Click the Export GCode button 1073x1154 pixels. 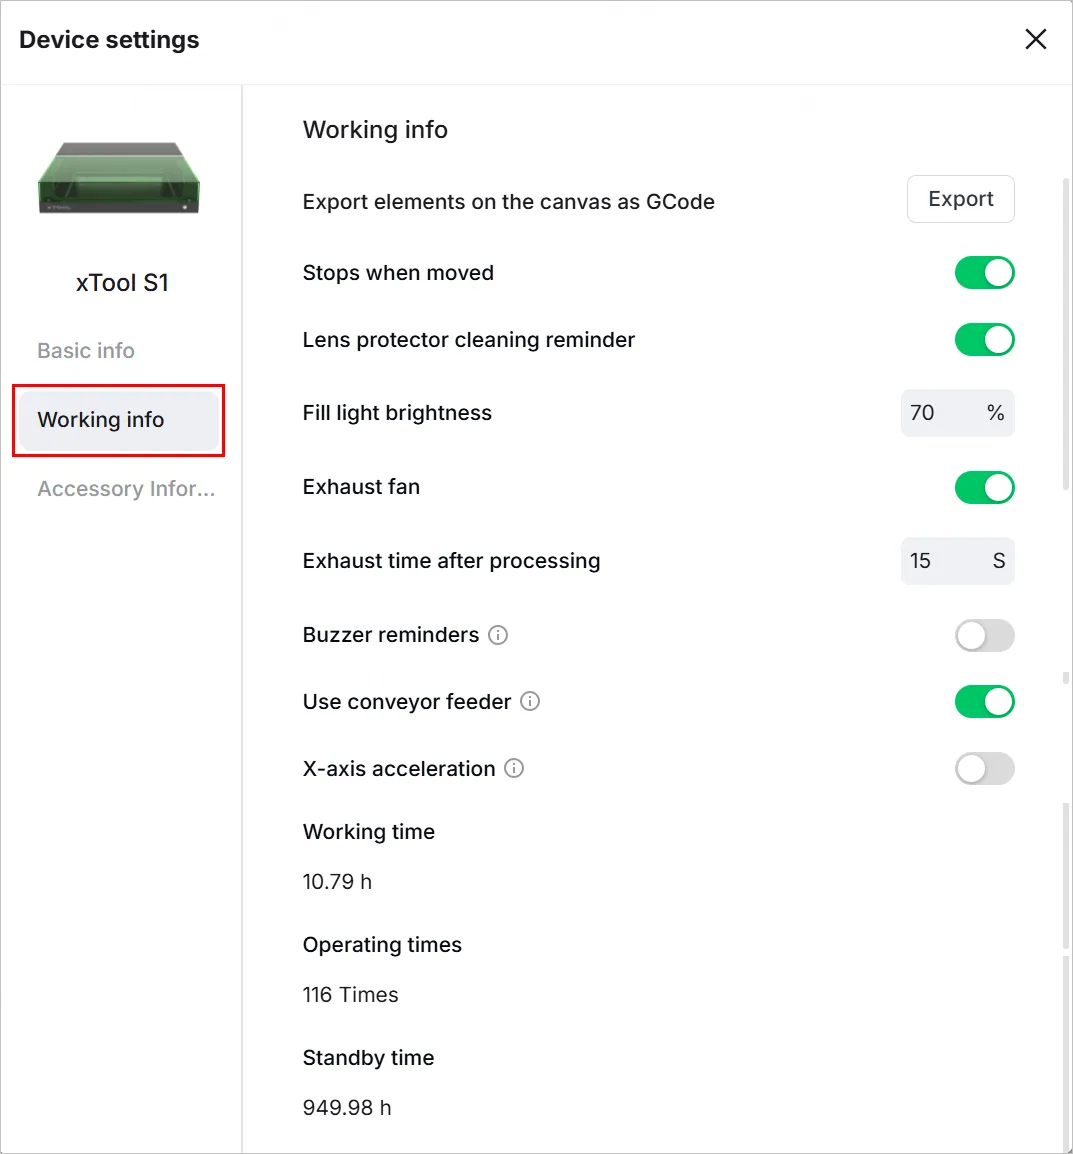coord(960,199)
